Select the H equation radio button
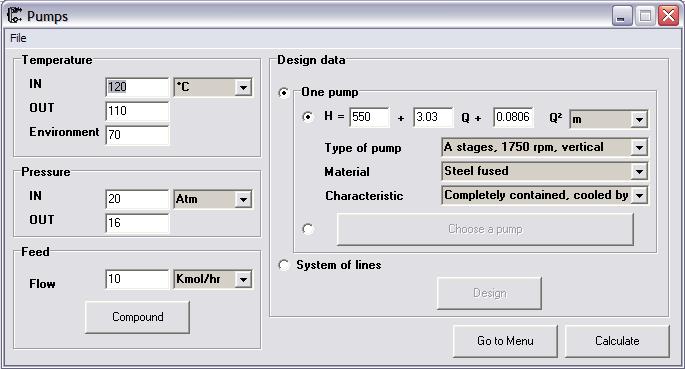This screenshot has height=369, width=685. pyautogui.click(x=308, y=117)
